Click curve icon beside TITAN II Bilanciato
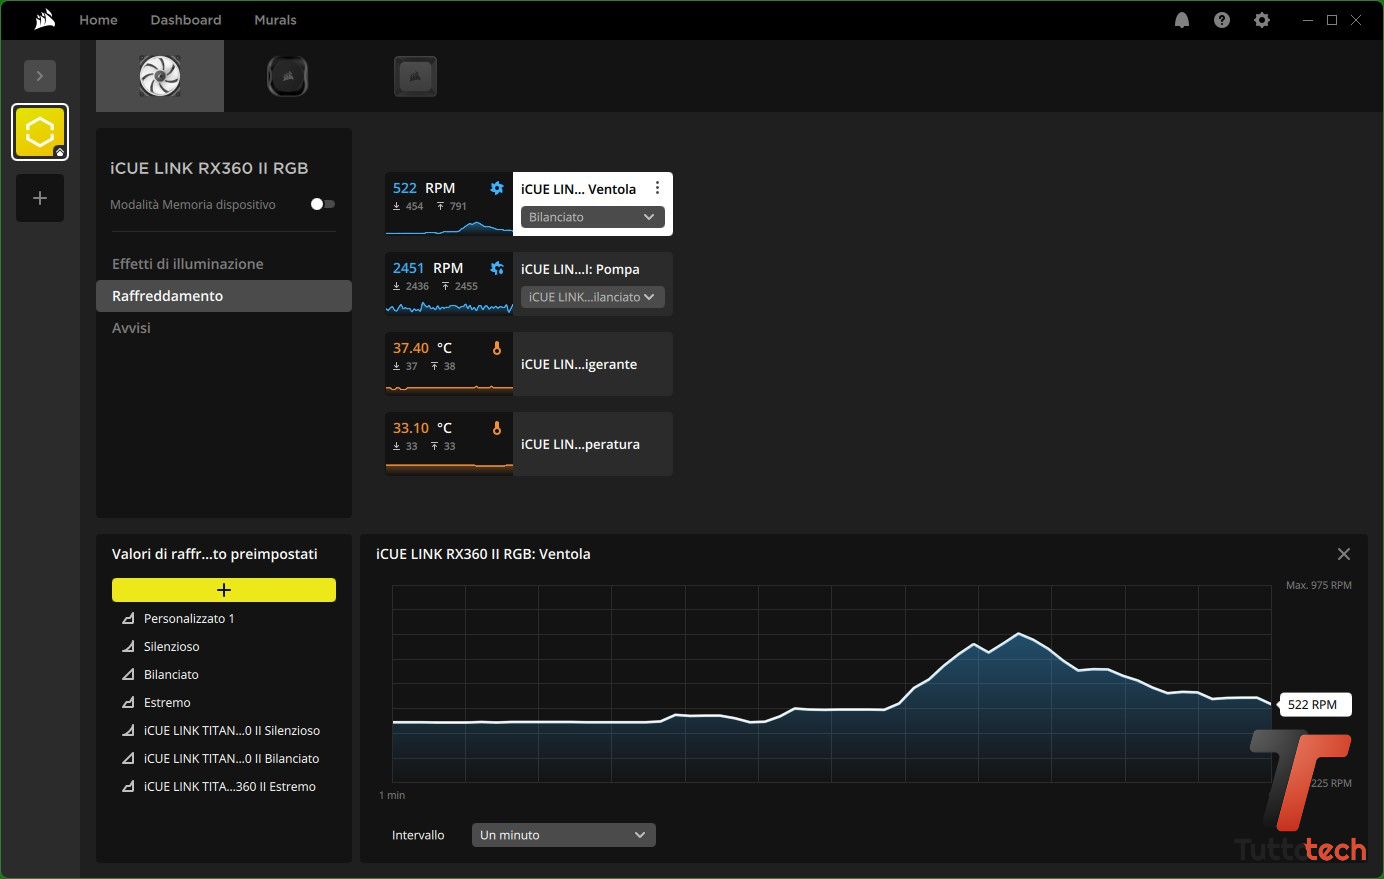 [x=128, y=759]
